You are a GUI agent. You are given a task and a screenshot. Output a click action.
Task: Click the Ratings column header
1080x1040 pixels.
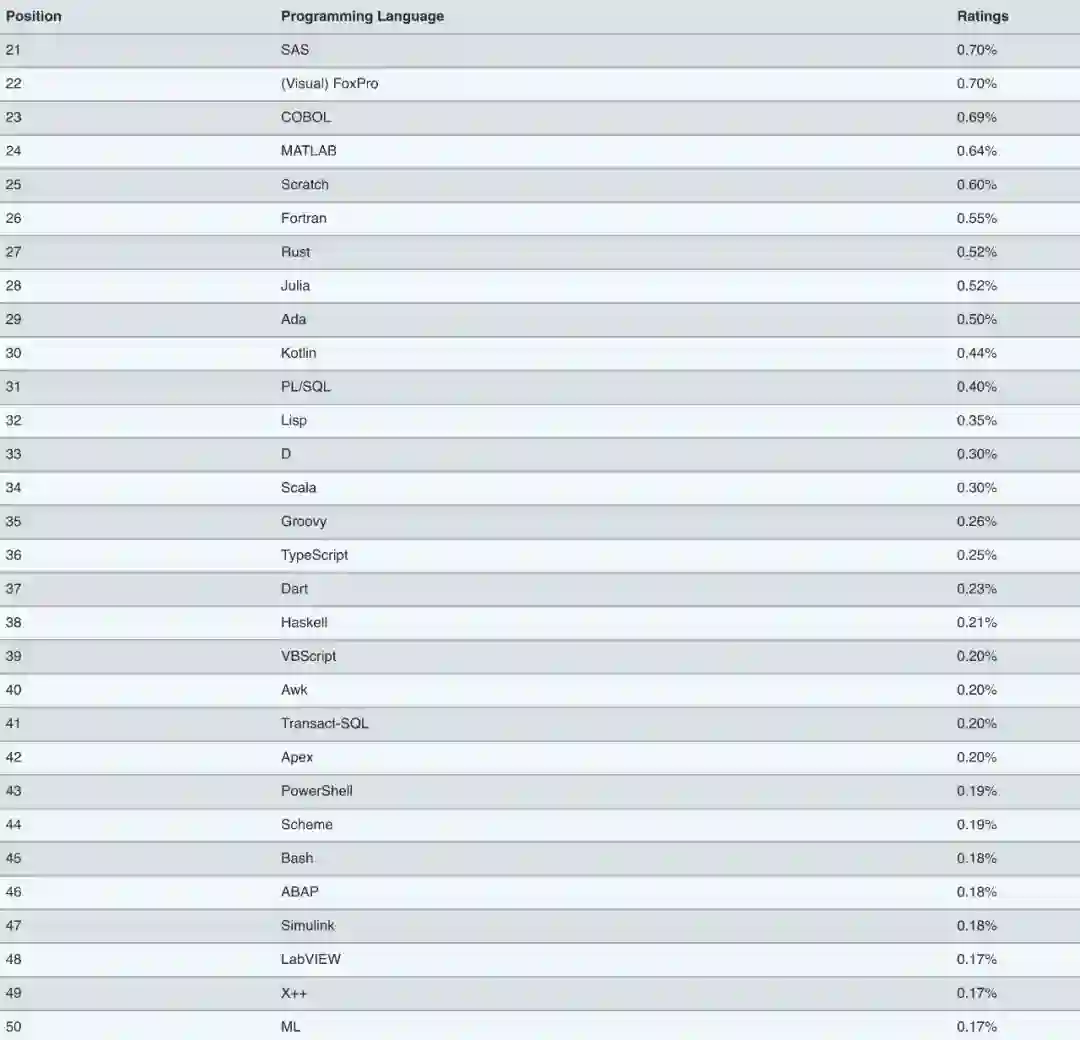(x=982, y=16)
